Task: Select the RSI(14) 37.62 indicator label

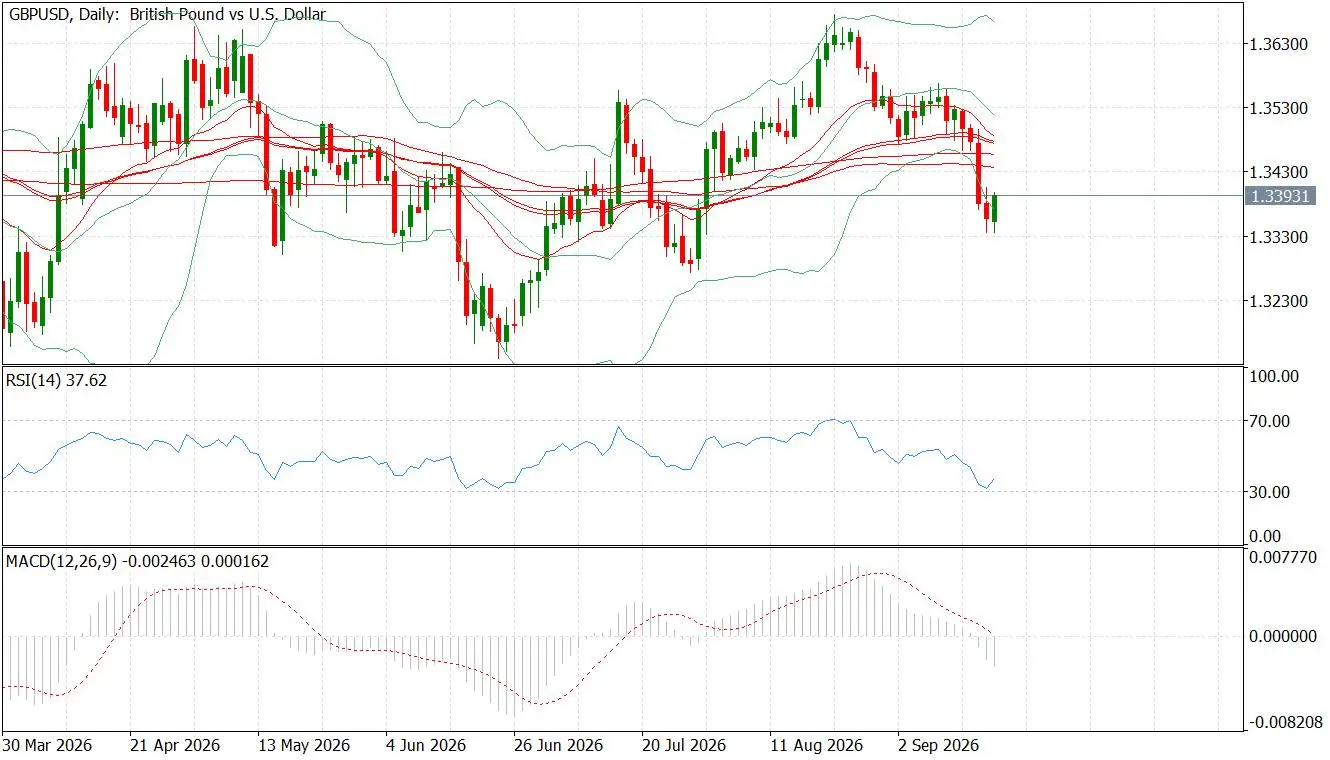Action: 57,380
